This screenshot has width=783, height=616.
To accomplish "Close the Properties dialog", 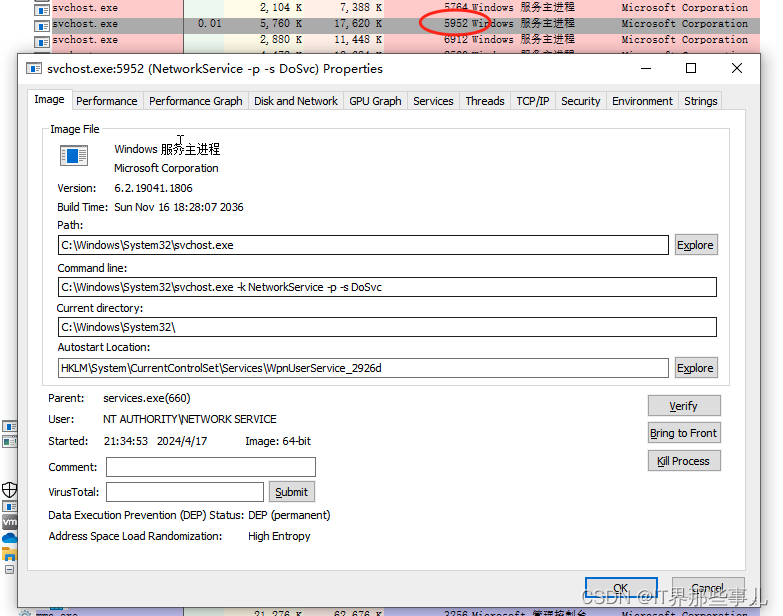I will (x=737, y=68).
